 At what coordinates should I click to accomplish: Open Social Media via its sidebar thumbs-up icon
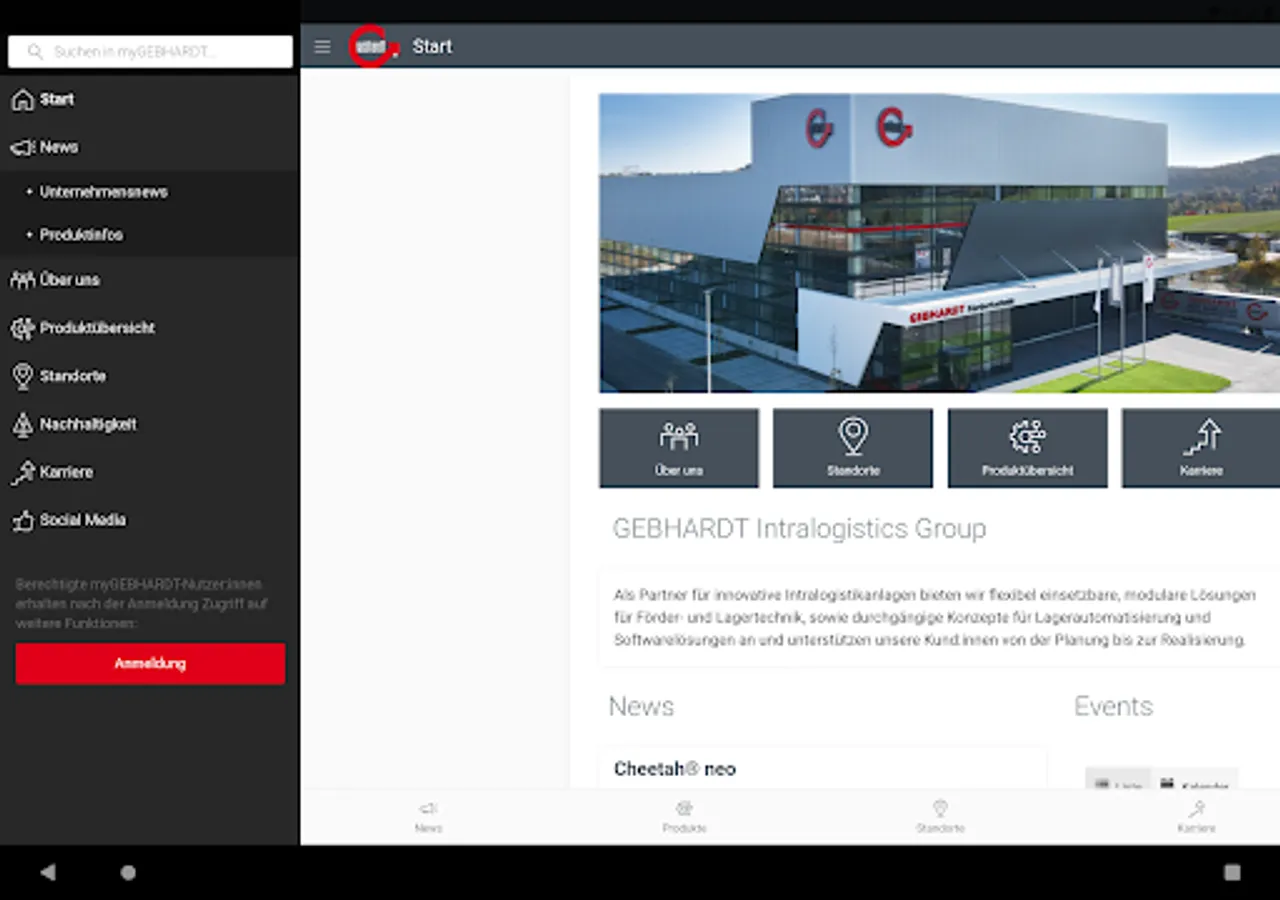[x=22, y=520]
